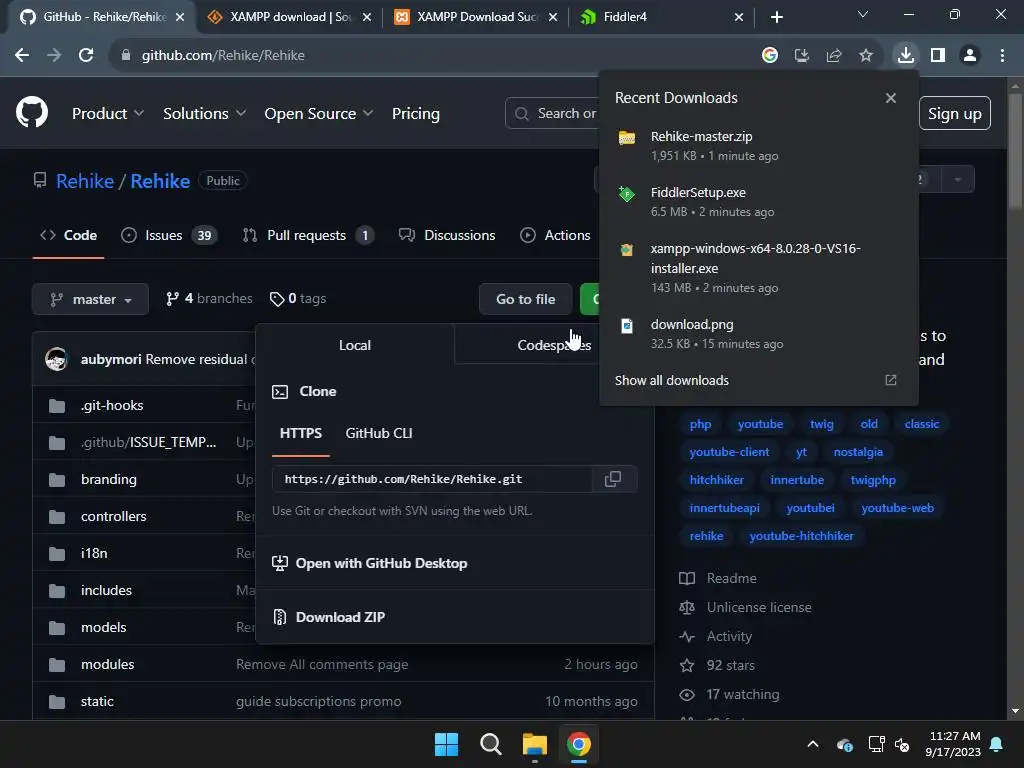Click the install app icon in address bar
Viewport: 1024px width, 768px height.
(801, 56)
